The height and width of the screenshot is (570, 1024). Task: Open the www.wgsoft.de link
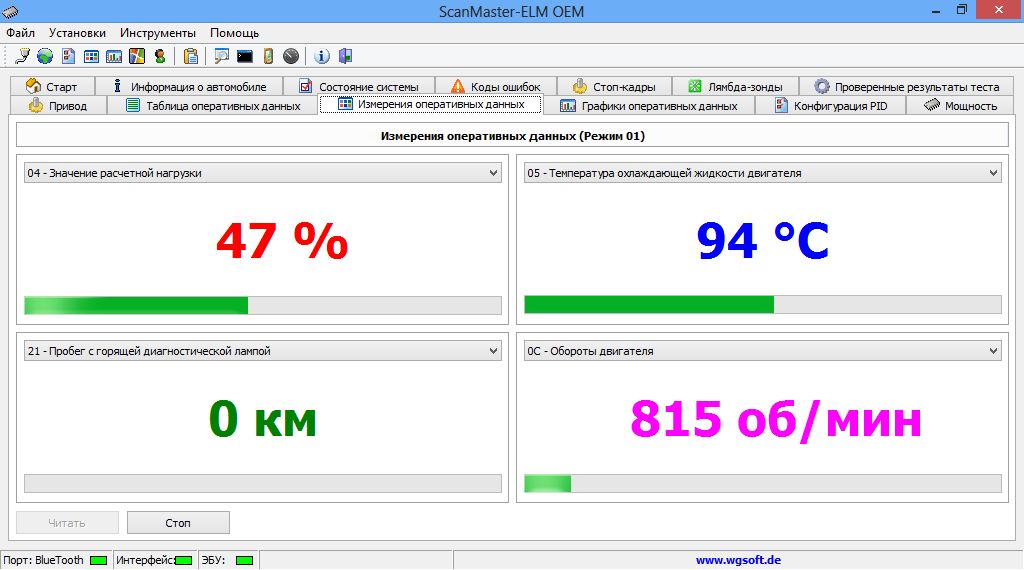point(738,561)
